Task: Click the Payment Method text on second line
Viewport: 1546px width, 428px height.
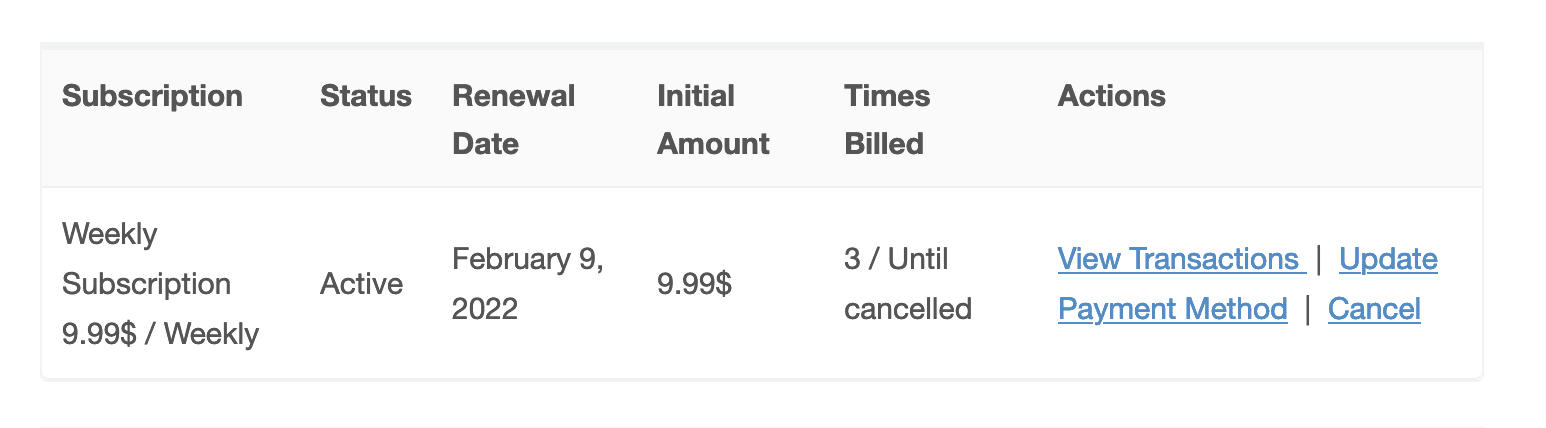Action: tap(1173, 309)
